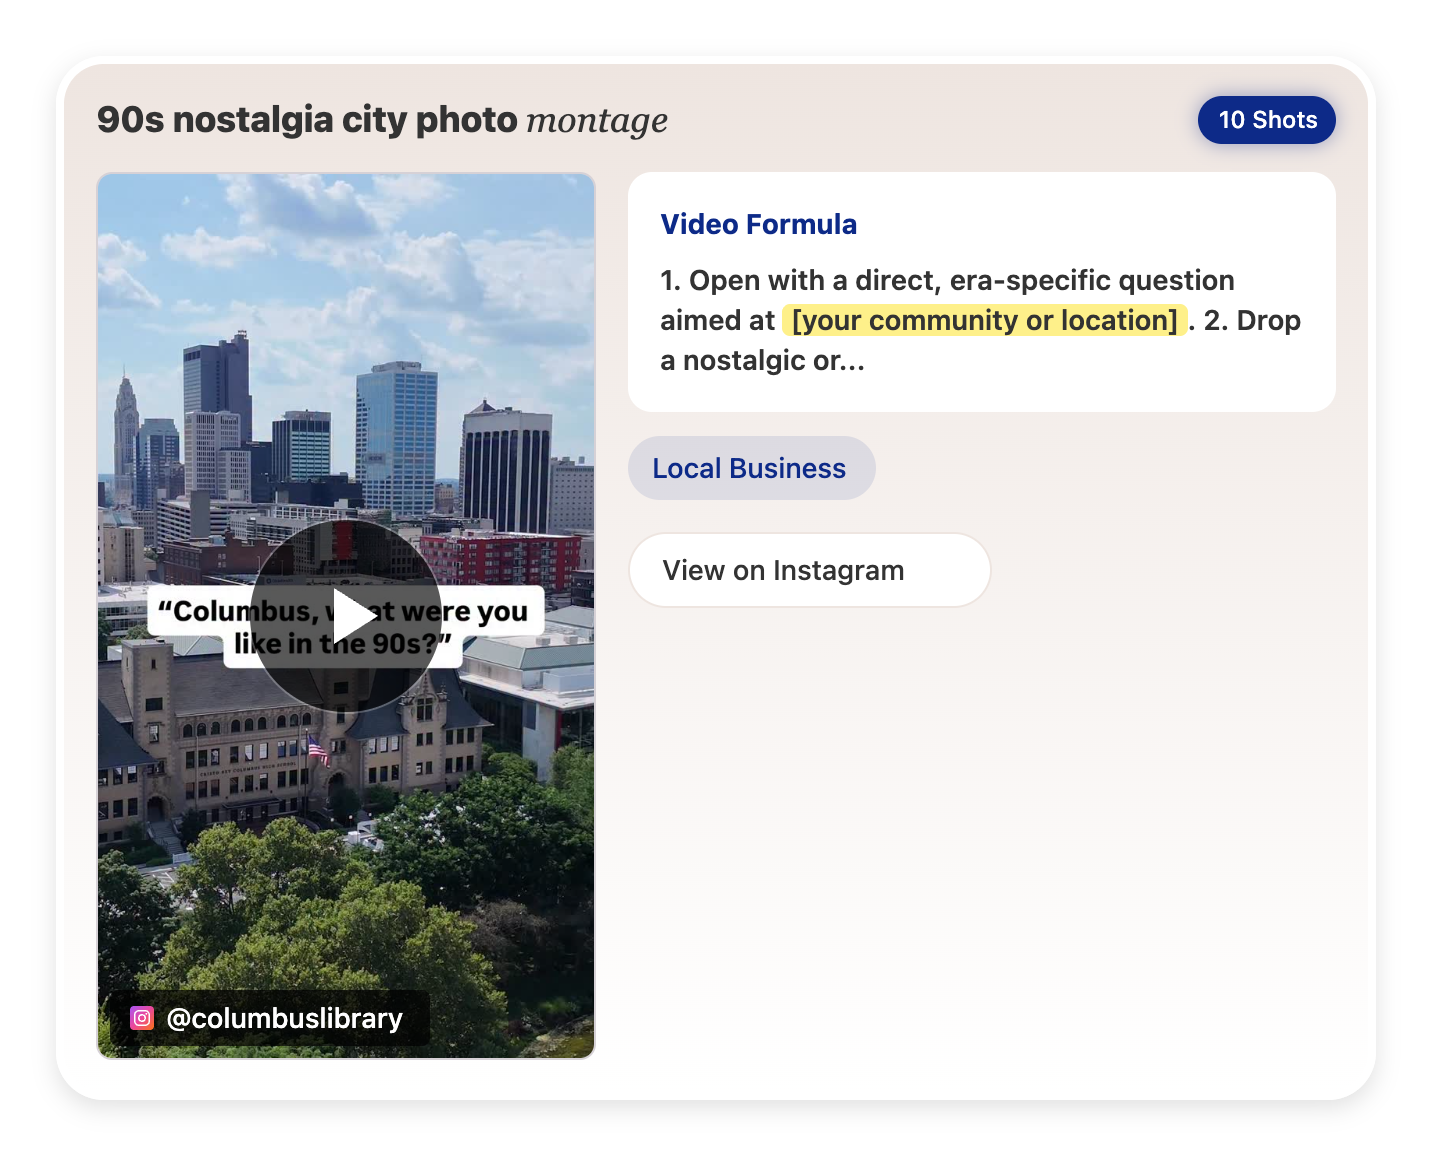
Task: Click the American flag in video thumbnail
Action: tap(317, 748)
